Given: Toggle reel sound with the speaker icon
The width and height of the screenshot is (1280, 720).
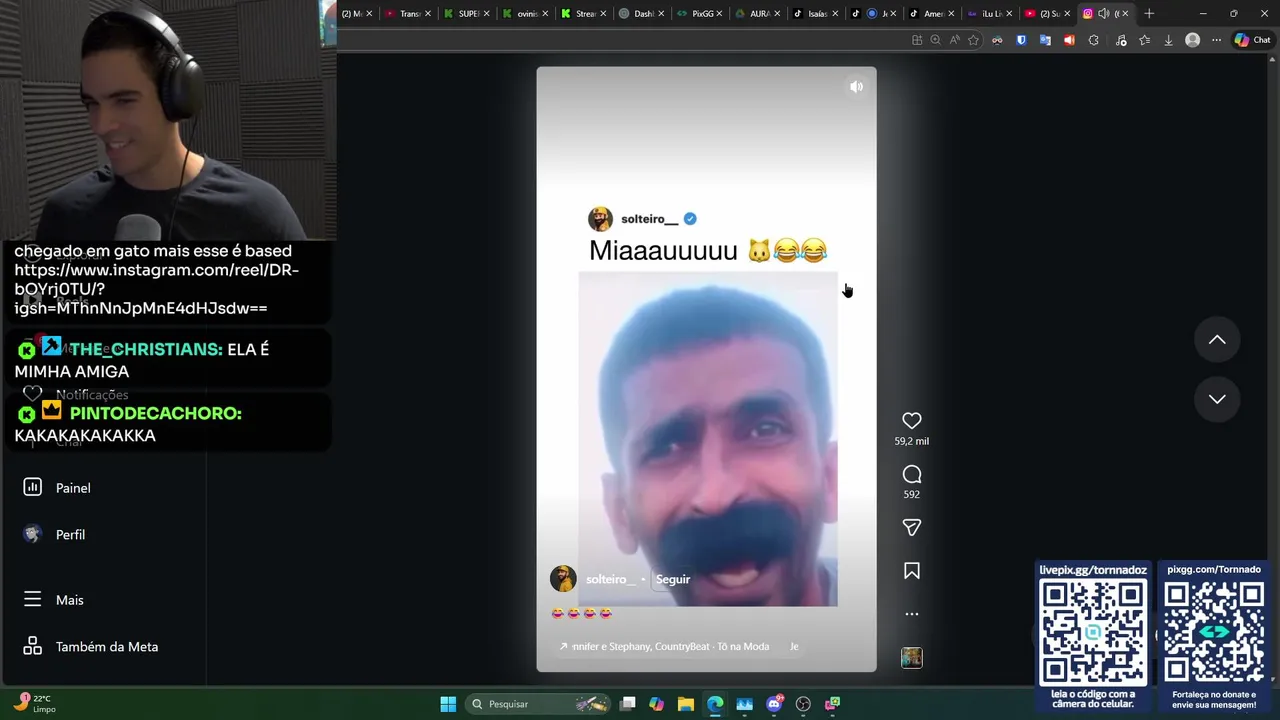Looking at the screenshot, I should [x=856, y=87].
